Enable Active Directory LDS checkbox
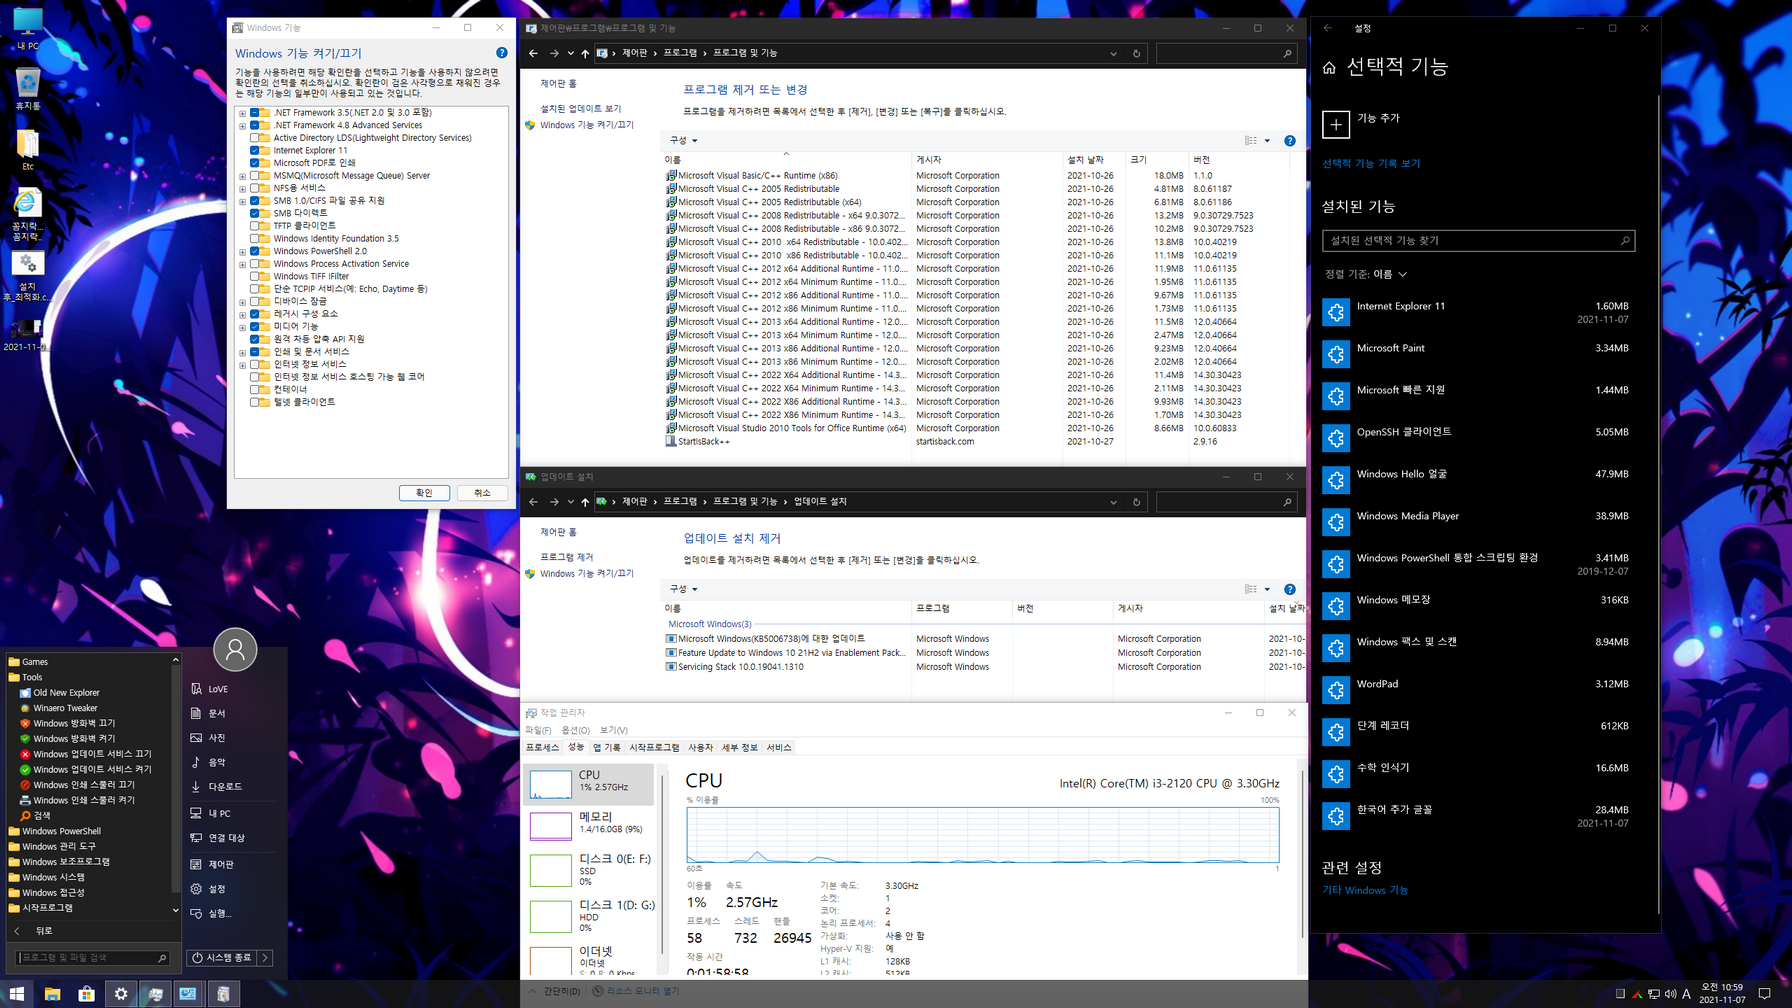The width and height of the screenshot is (1792, 1008). (254, 138)
